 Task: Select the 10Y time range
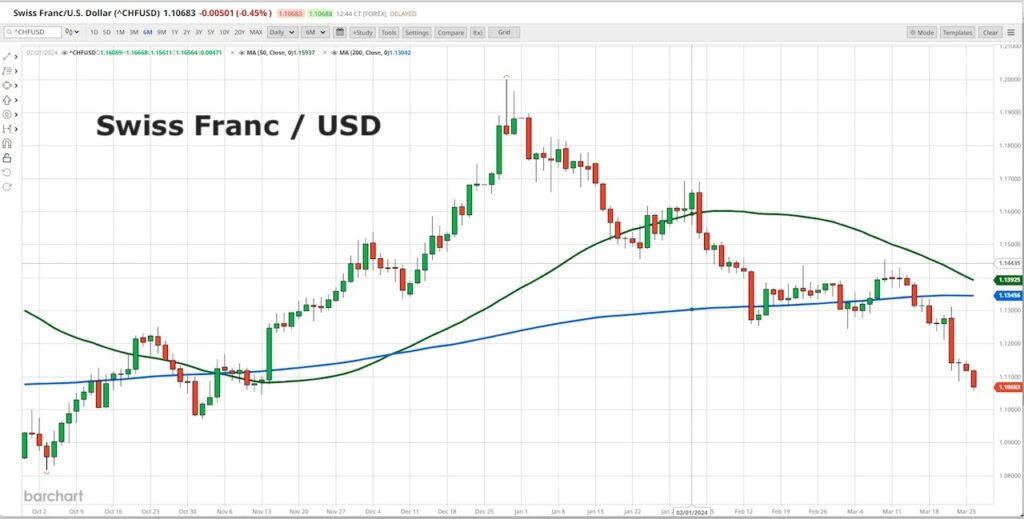point(224,32)
